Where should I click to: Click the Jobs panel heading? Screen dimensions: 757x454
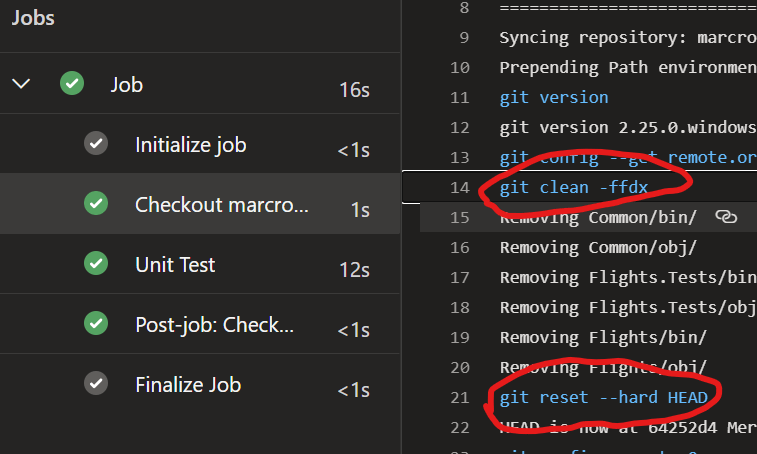[33, 18]
